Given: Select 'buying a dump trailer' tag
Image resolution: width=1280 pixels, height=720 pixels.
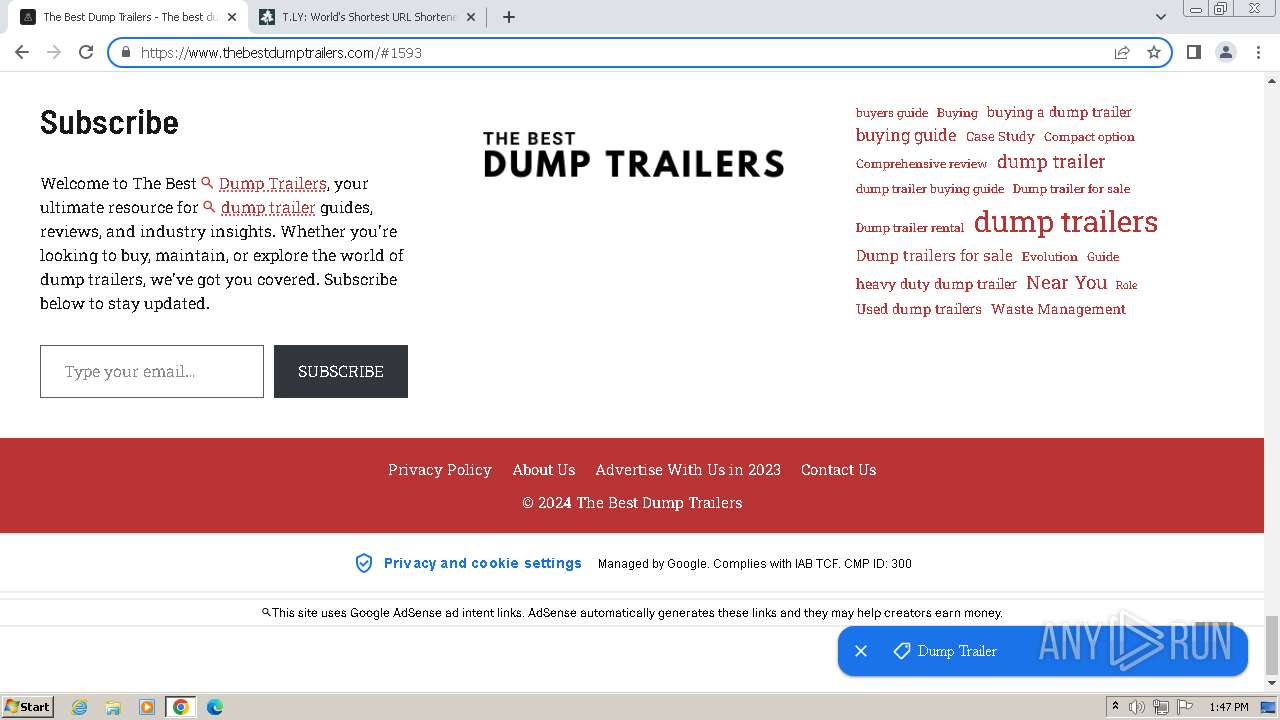Looking at the screenshot, I should click(x=1059, y=112).
